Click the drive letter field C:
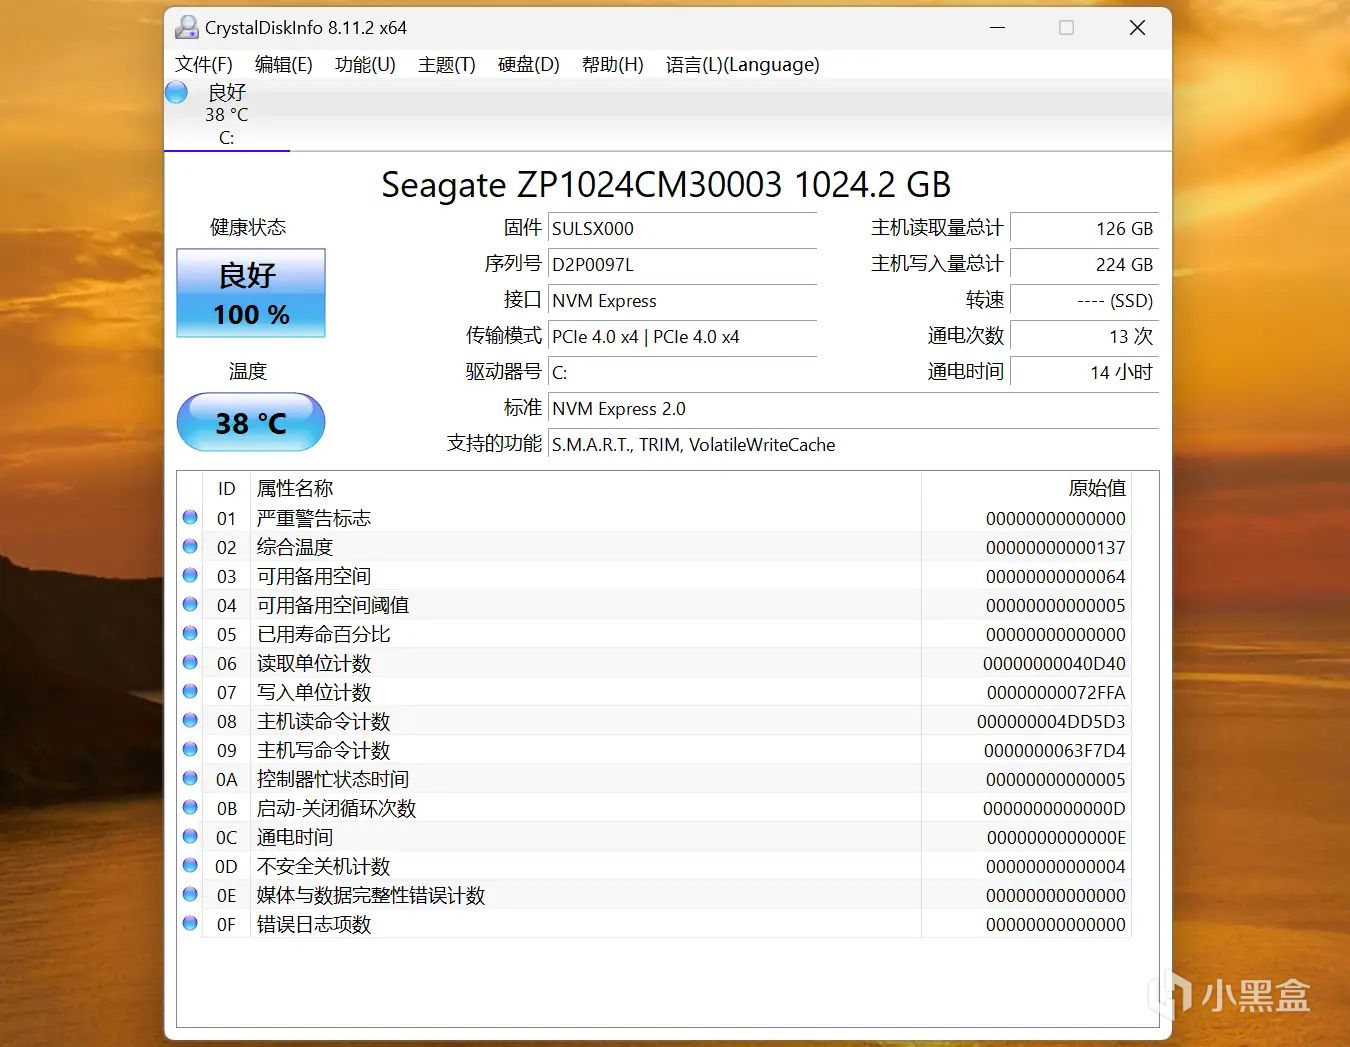Screen dimensions: 1350x1047 tap(683, 372)
